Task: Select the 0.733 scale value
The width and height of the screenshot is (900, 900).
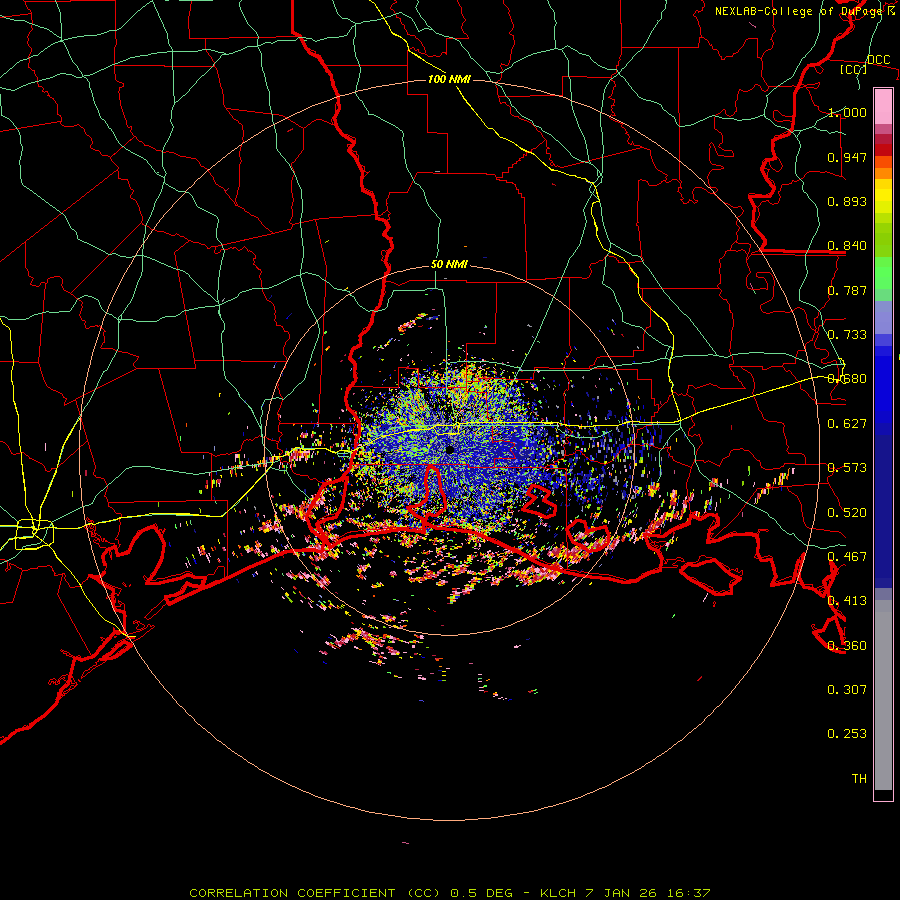Action: click(847, 335)
